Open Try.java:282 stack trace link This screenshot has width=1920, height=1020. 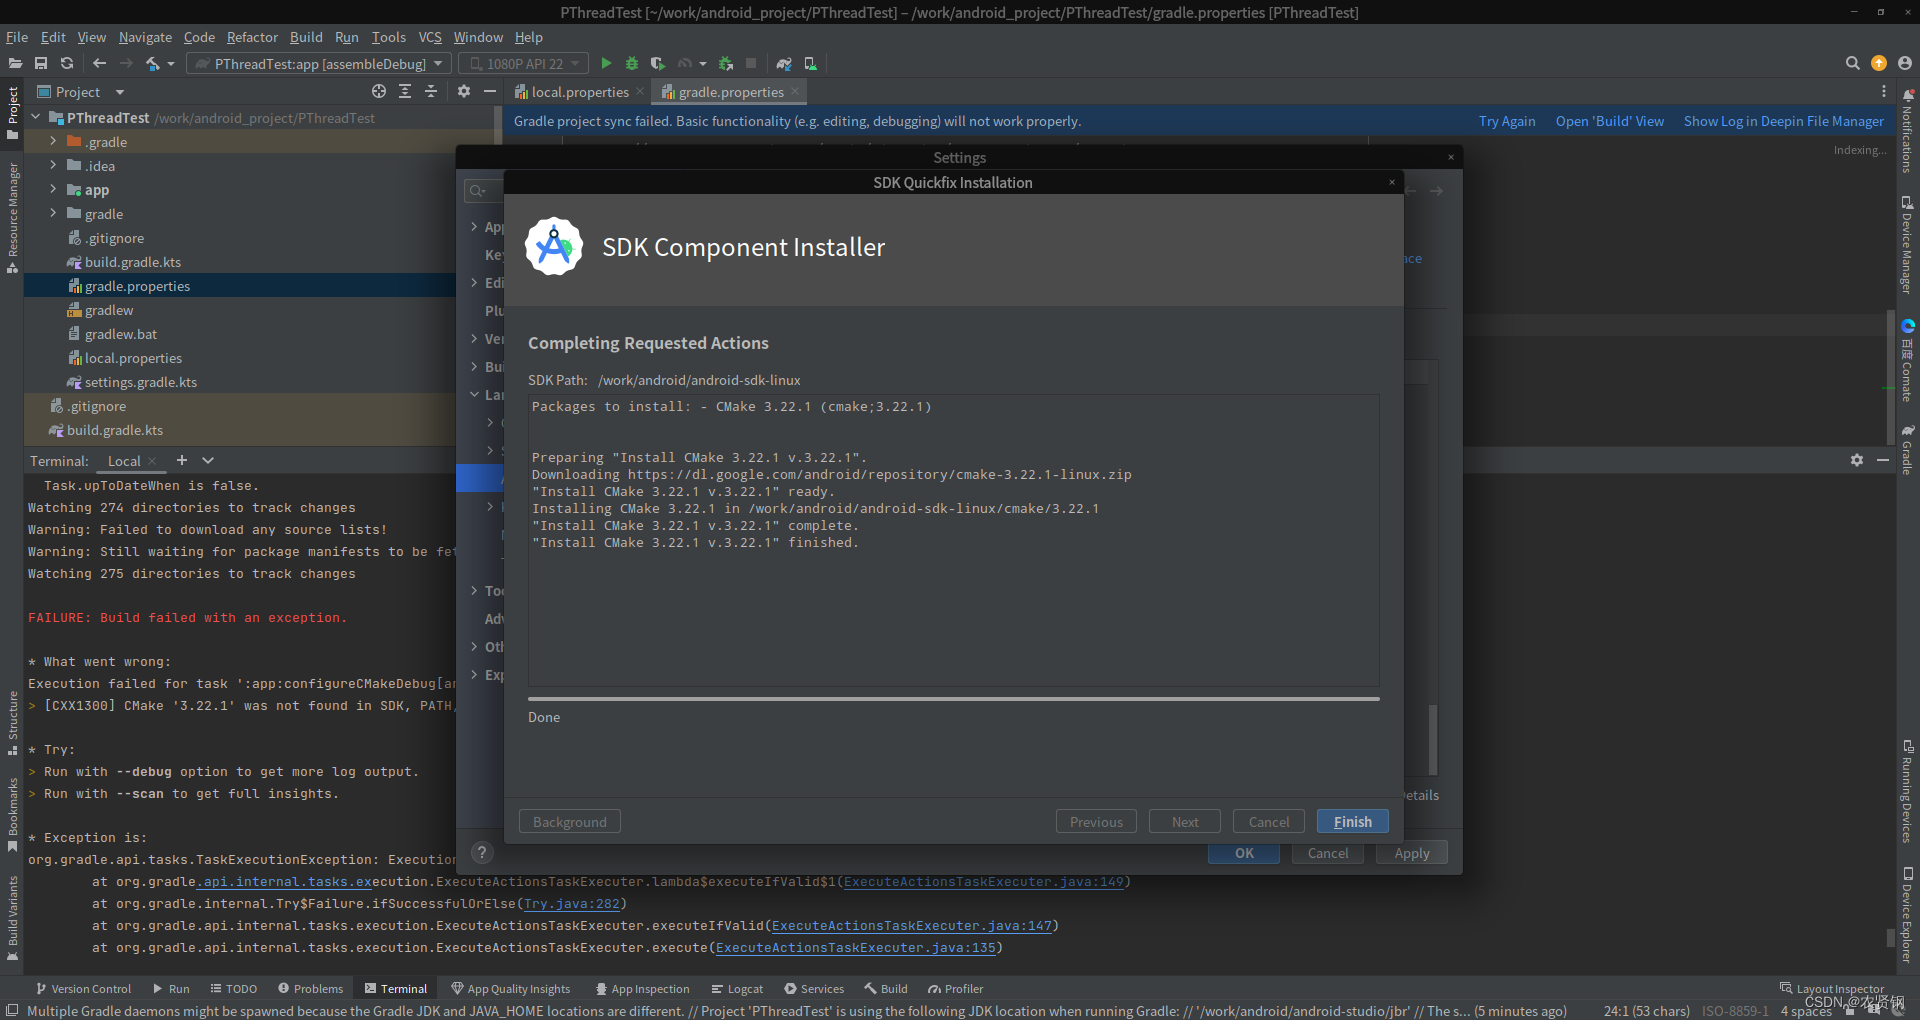(x=571, y=903)
